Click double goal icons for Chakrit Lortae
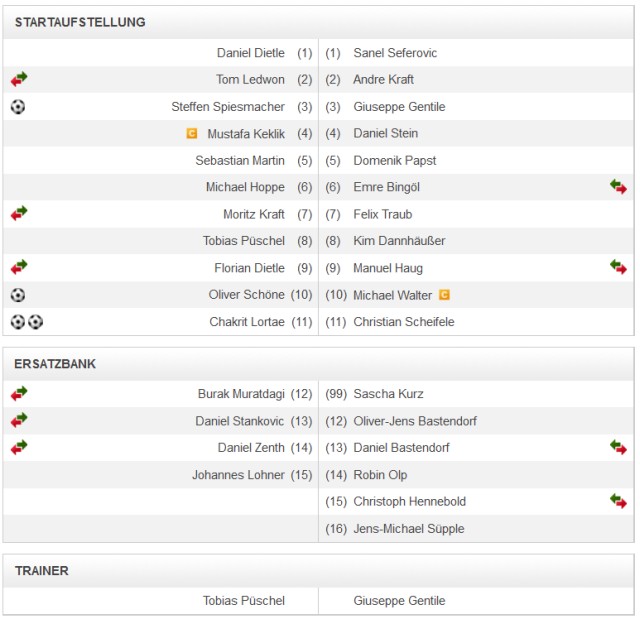This screenshot has height=619, width=640. (27, 322)
